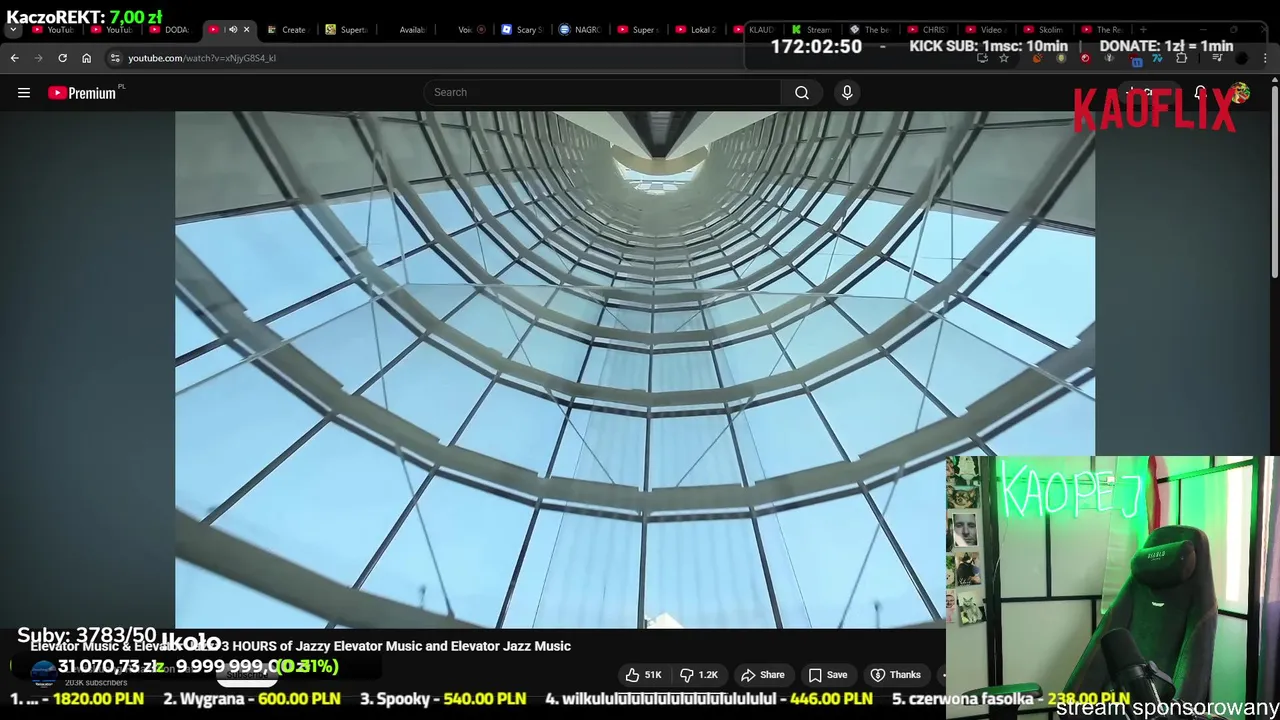Click the install app icon in address bar
Screen dimensions: 1280x720
point(982,58)
